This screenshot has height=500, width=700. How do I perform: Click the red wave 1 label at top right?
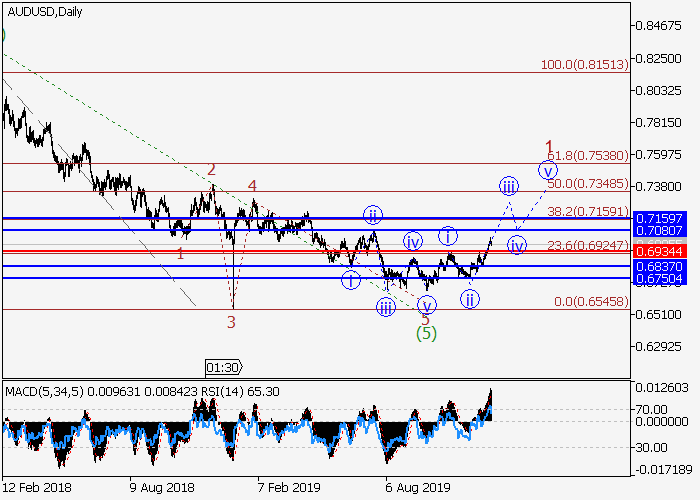pyautogui.click(x=548, y=146)
